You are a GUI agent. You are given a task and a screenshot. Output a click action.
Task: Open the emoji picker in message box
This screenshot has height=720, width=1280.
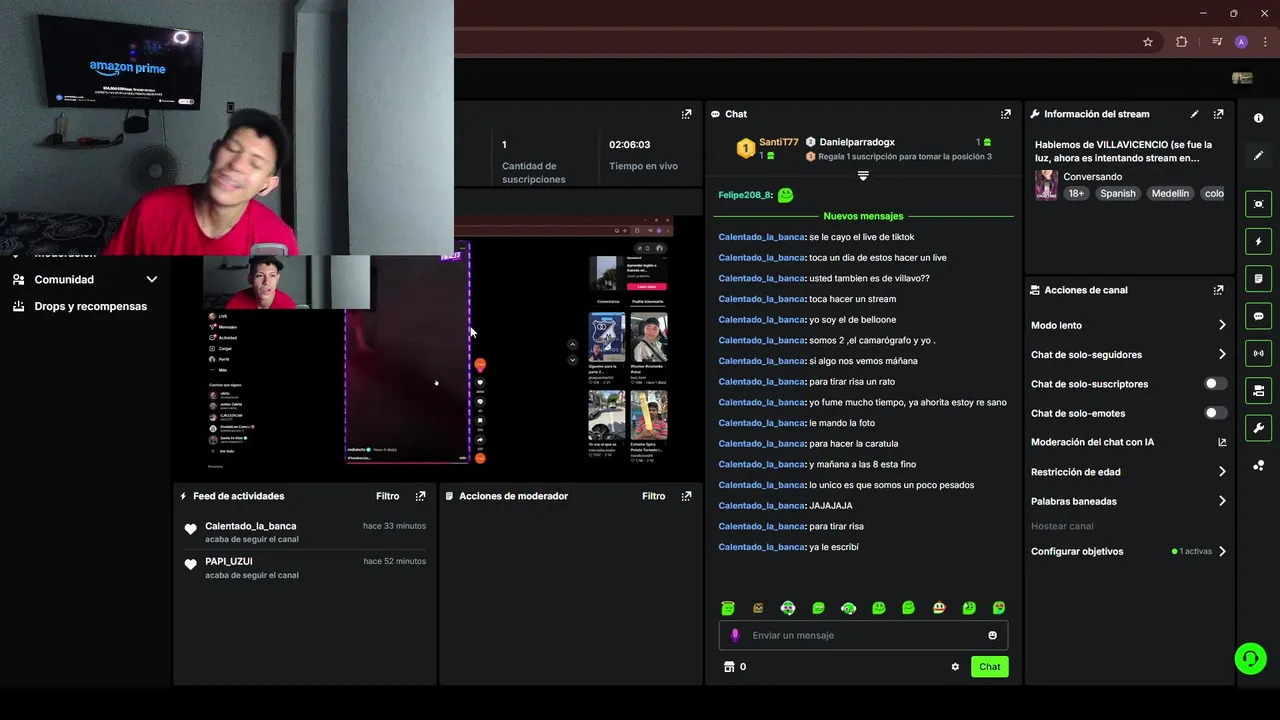992,635
